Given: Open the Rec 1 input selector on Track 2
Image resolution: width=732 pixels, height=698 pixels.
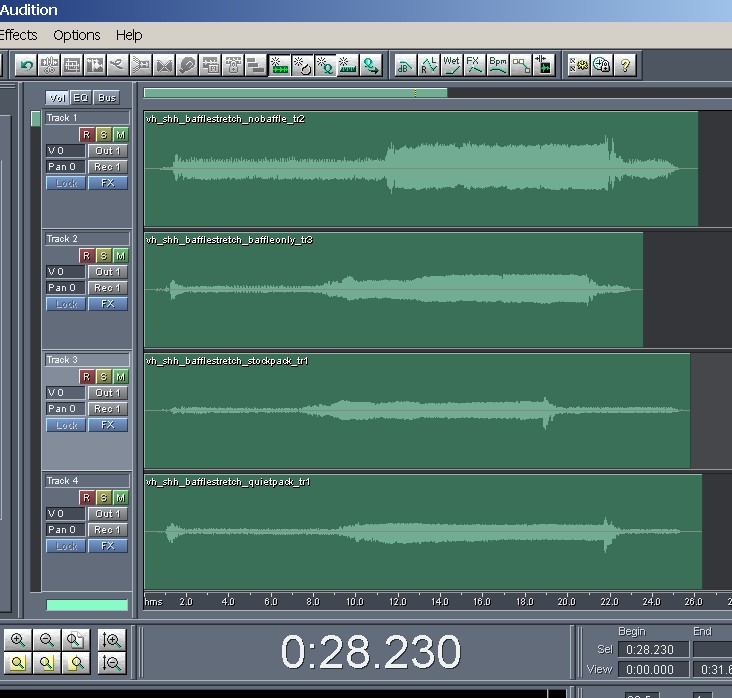Looking at the screenshot, I should tap(107, 288).
